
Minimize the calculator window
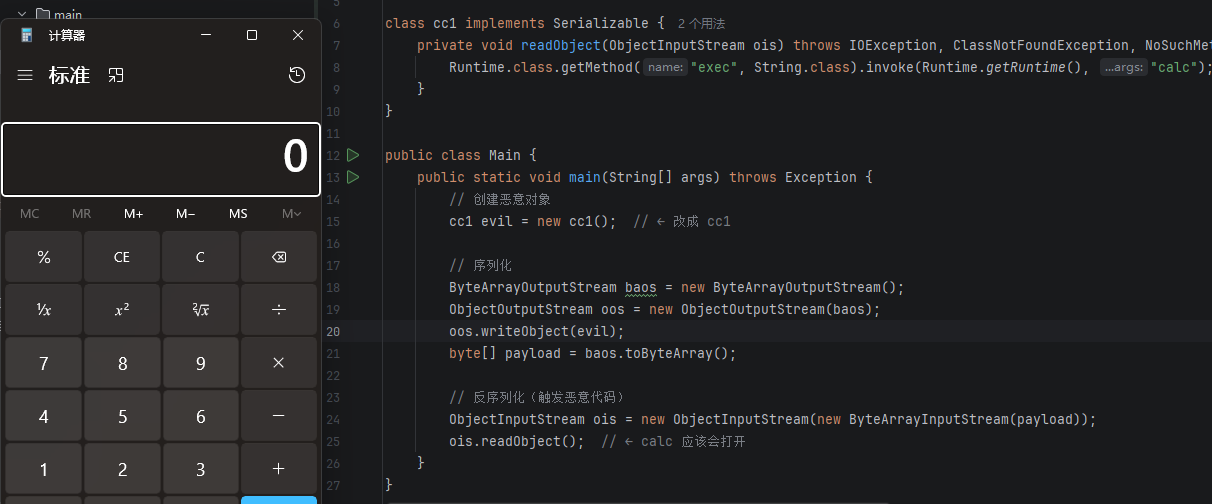(x=206, y=35)
